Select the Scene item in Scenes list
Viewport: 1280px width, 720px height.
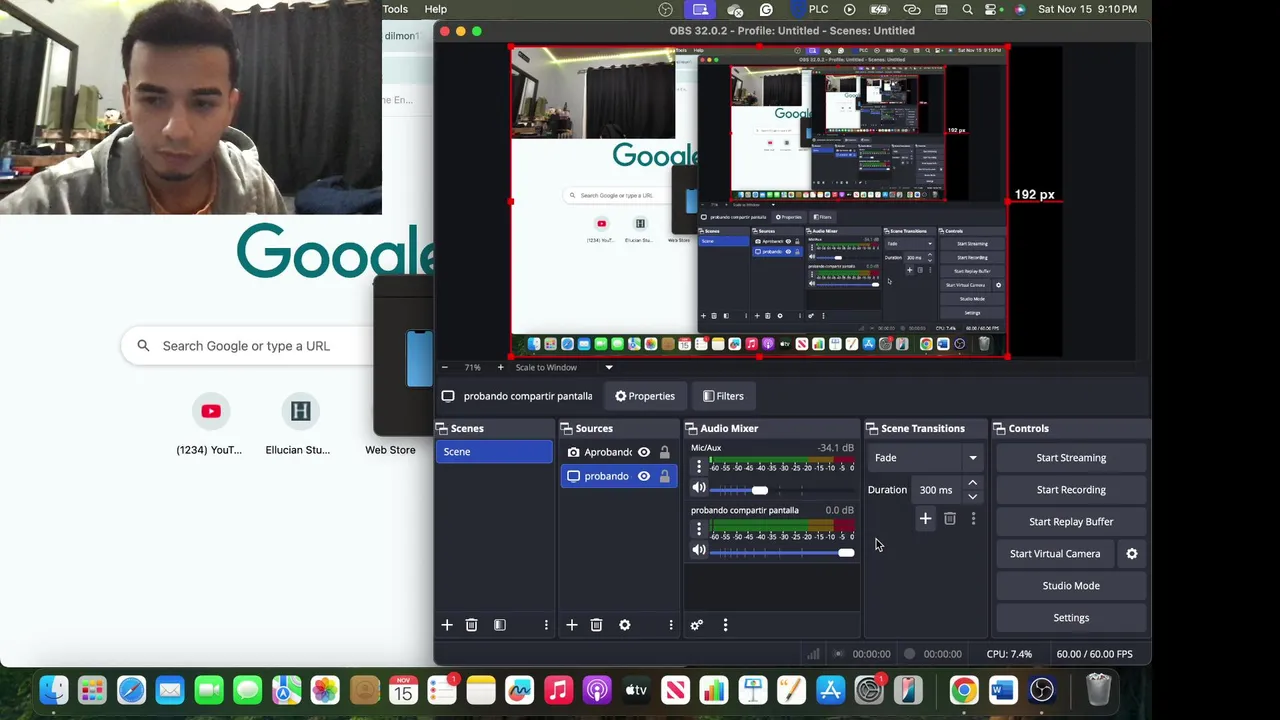tap(494, 452)
